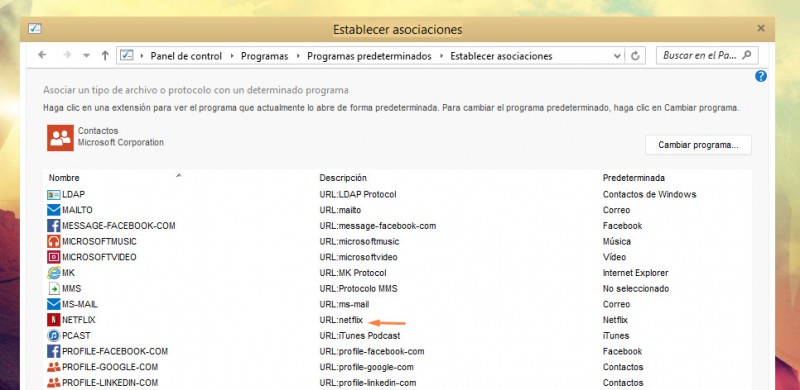The image size is (800, 390).
Task: Click the PCAST iTunes icon
Action: [54, 336]
